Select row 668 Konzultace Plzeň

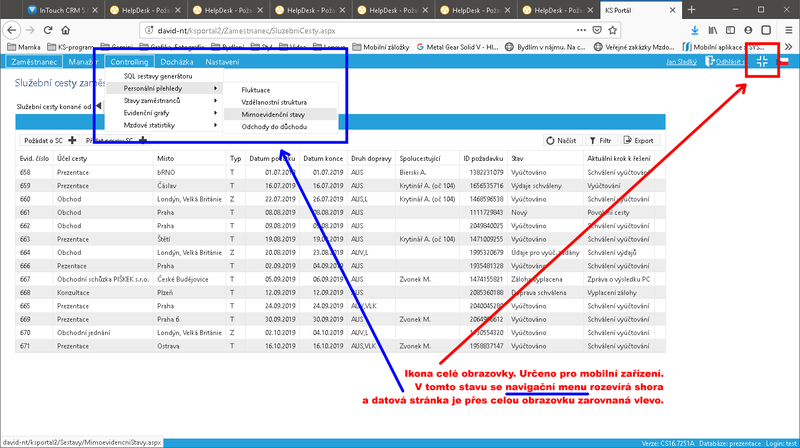point(340,292)
